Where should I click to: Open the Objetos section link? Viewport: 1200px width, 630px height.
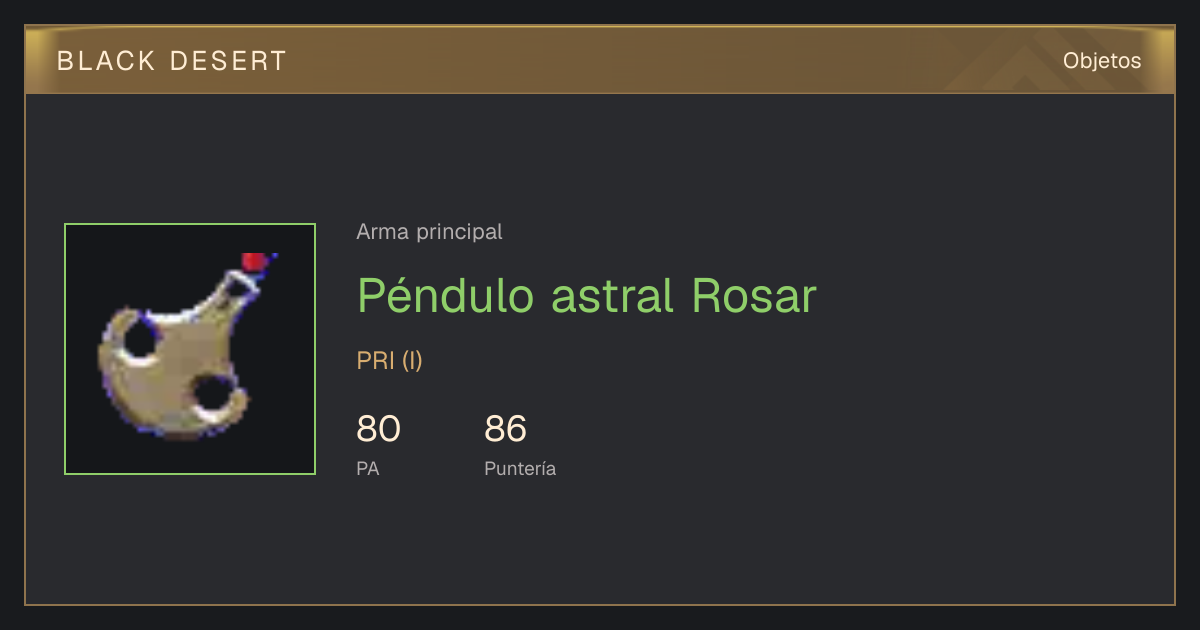click(x=1102, y=60)
